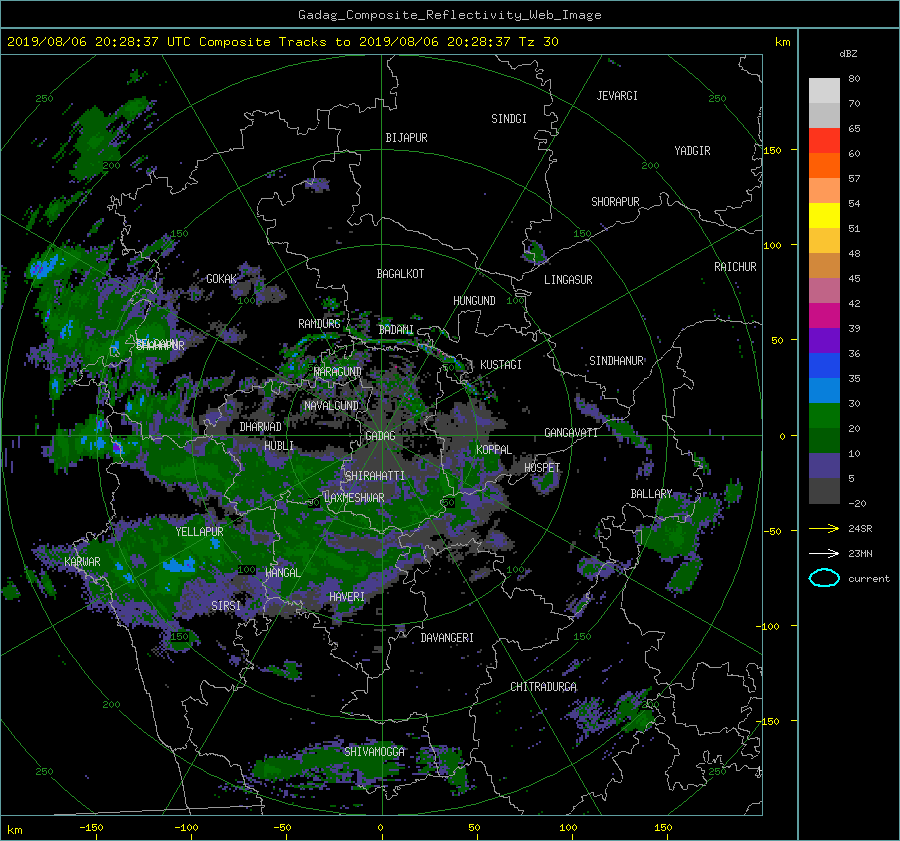
Task: Click the CHITRADURGA city label
Action: click(544, 687)
